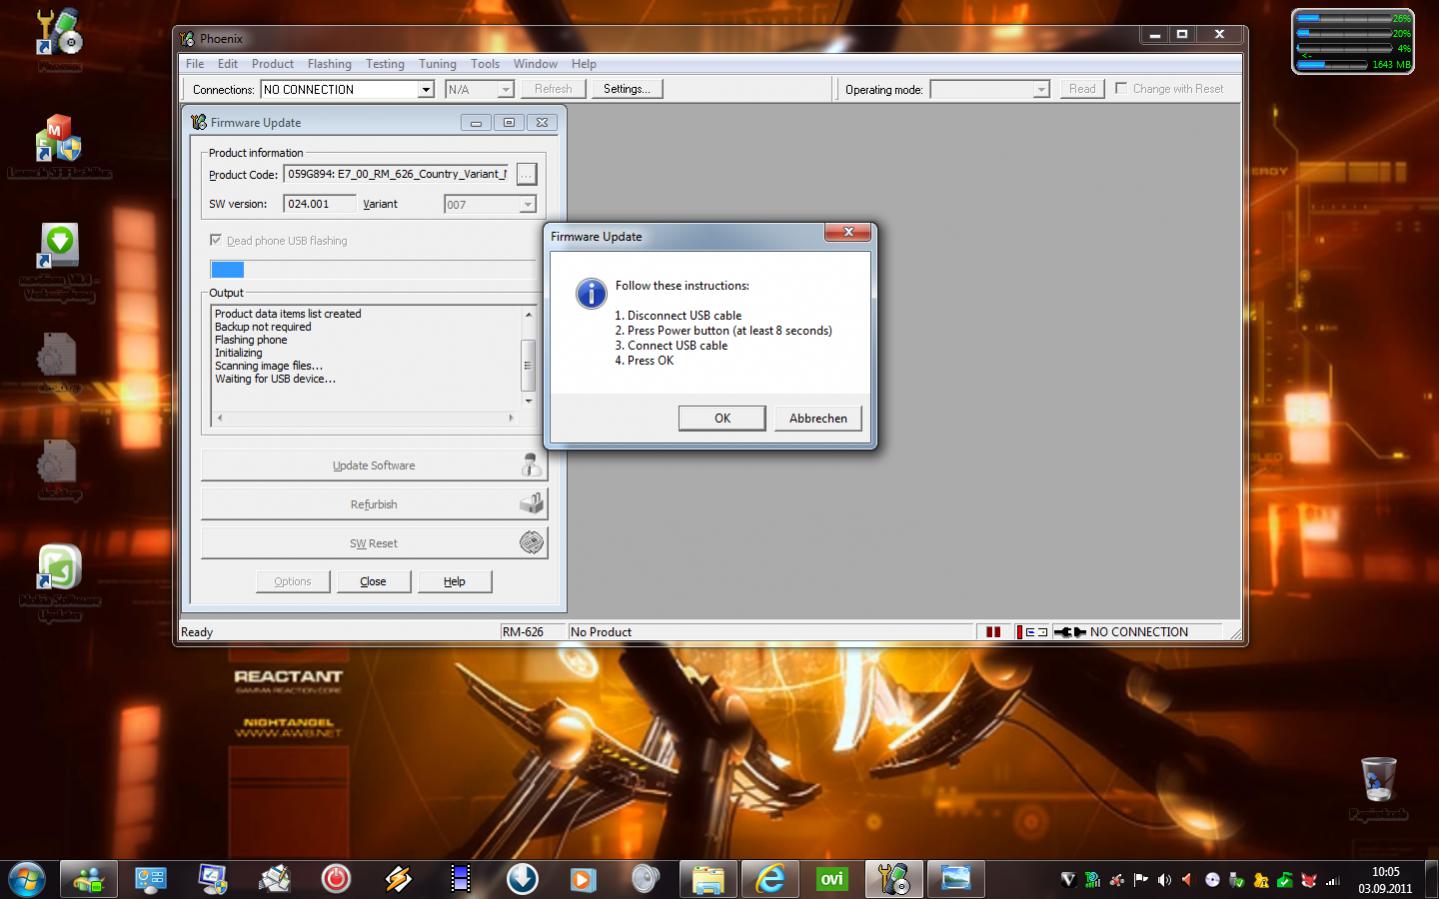This screenshot has height=899, width=1439.
Task: Click the Output box horizontal scrollbar
Action: [x=365, y=418]
